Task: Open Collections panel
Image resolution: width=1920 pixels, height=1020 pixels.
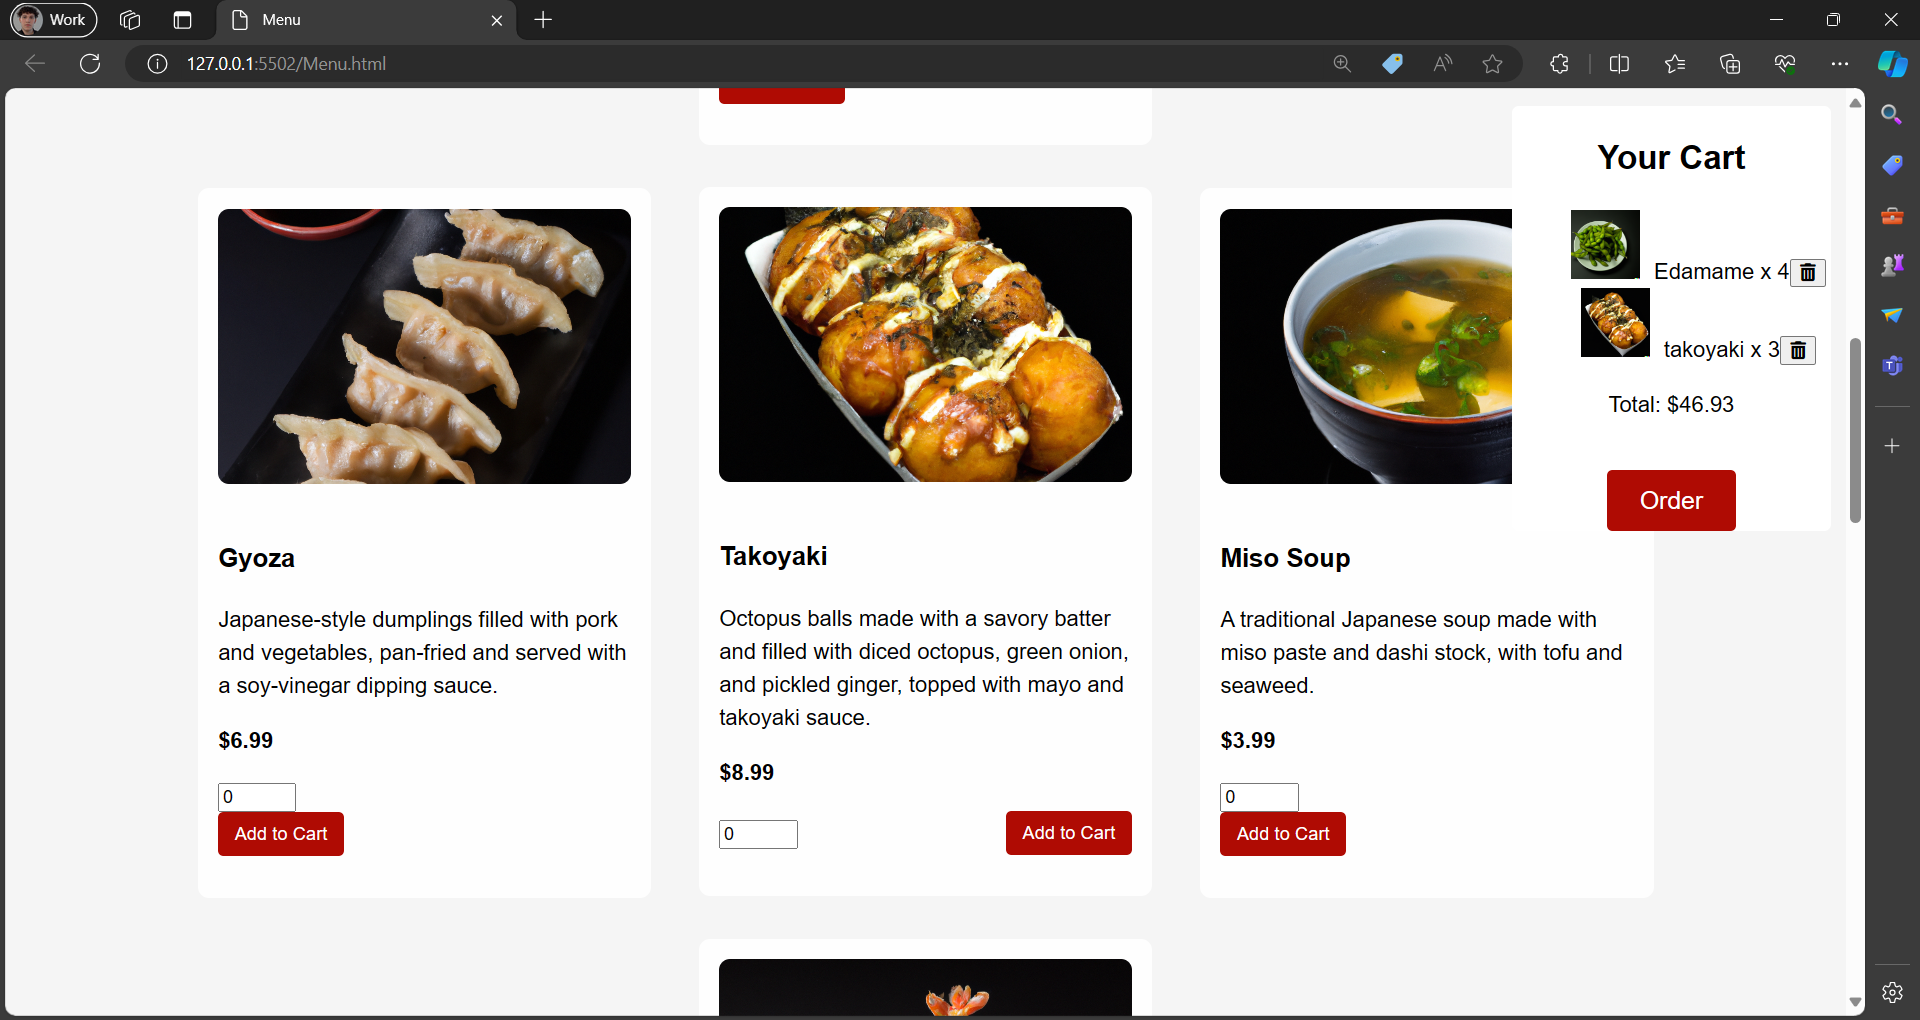Action: 1730,64
